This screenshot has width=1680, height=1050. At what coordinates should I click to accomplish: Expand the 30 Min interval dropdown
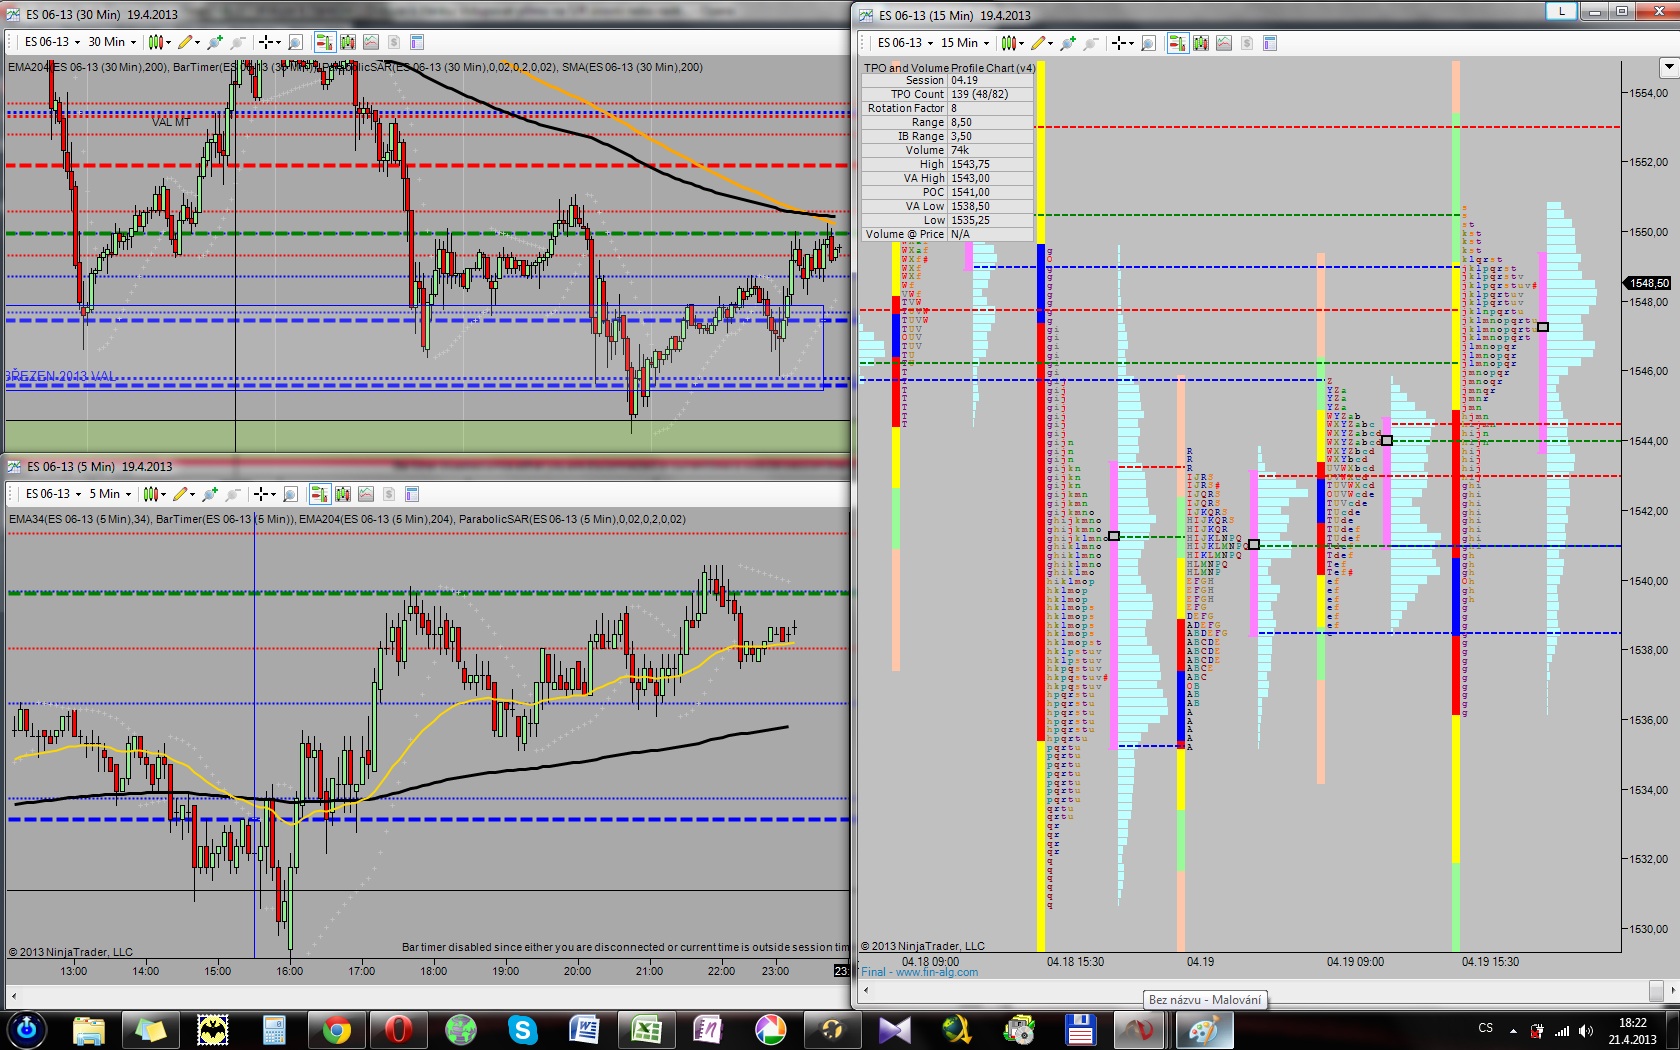133,42
